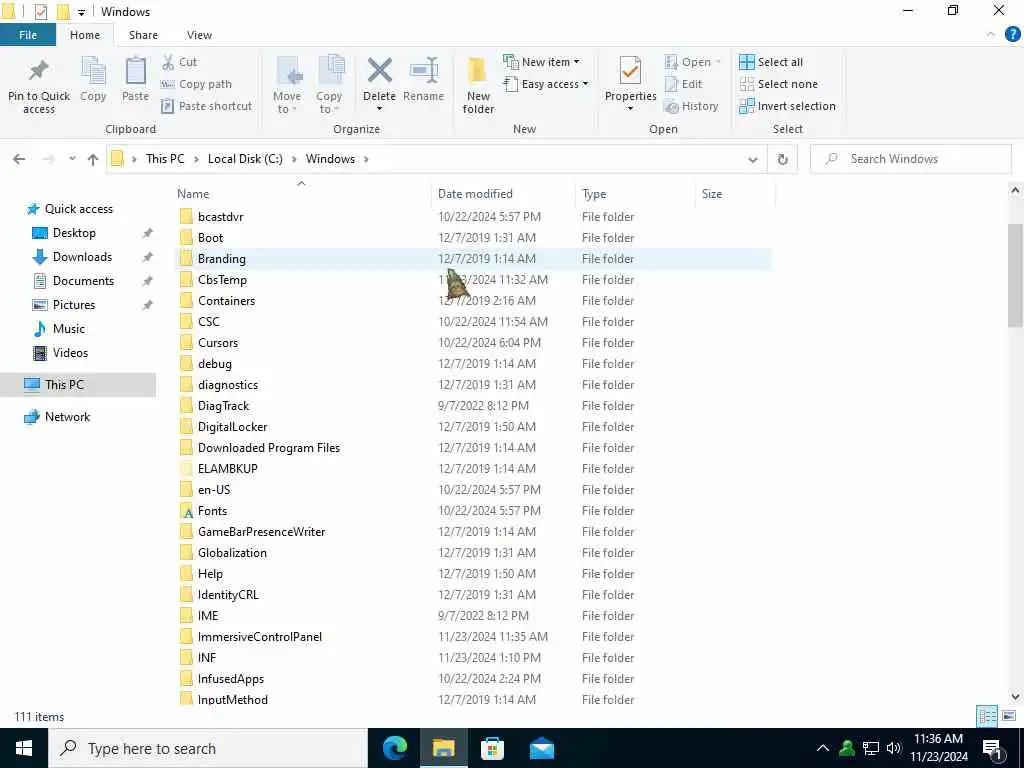
Task: Click the Move to button
Action: 287,85
